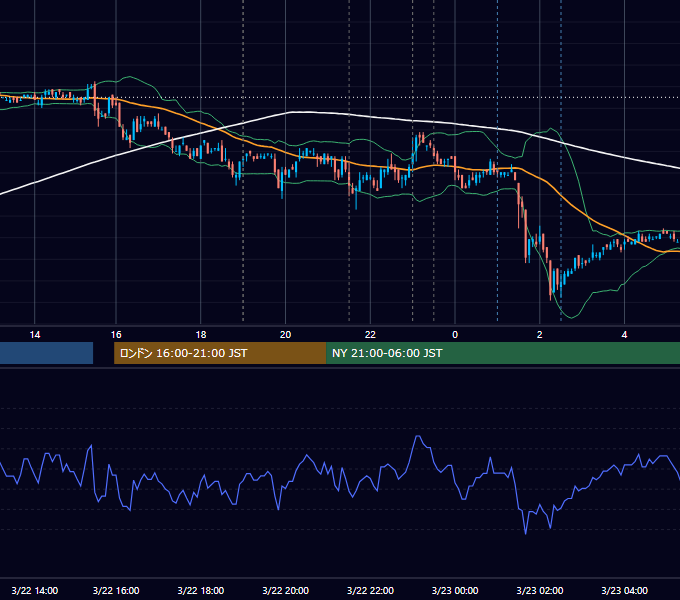Click the hour label 2 on price chart axis
680x600 pixels.
[x=539, y=334]
